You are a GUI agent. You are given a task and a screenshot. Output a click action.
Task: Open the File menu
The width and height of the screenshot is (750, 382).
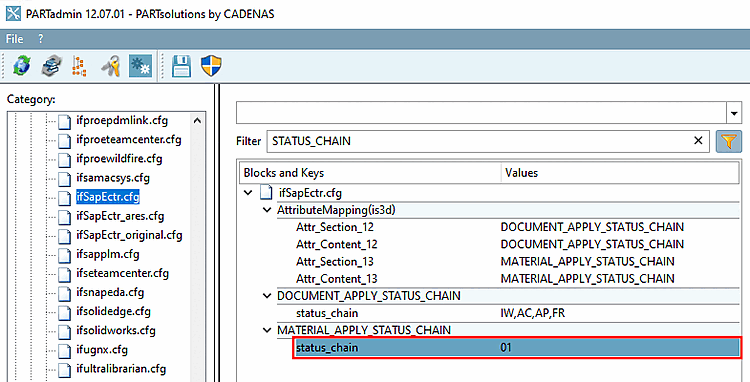14,39
